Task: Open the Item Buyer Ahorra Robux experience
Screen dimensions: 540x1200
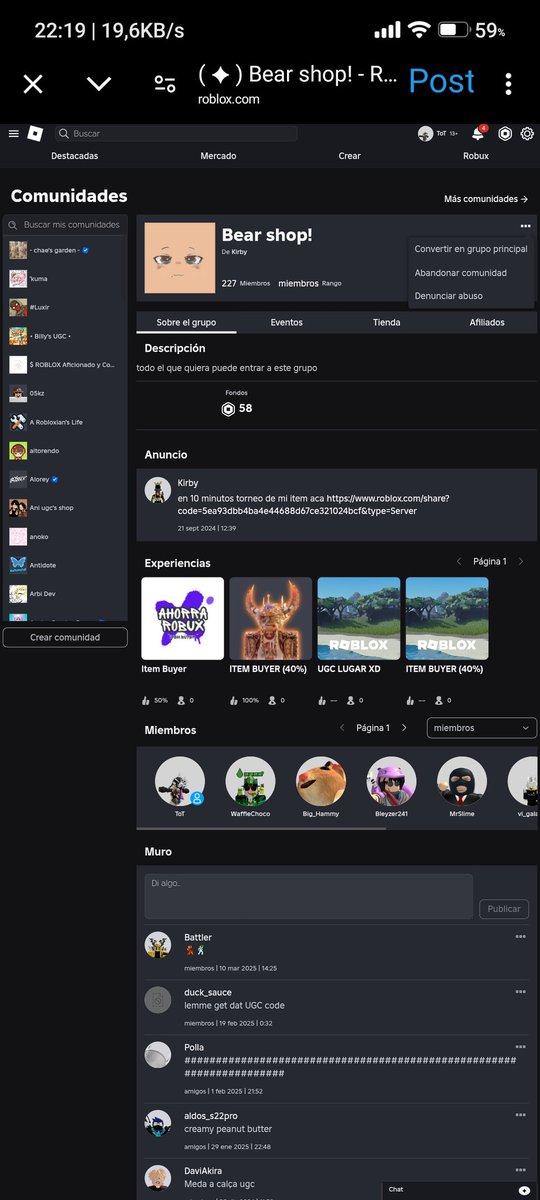Action: 183,618
